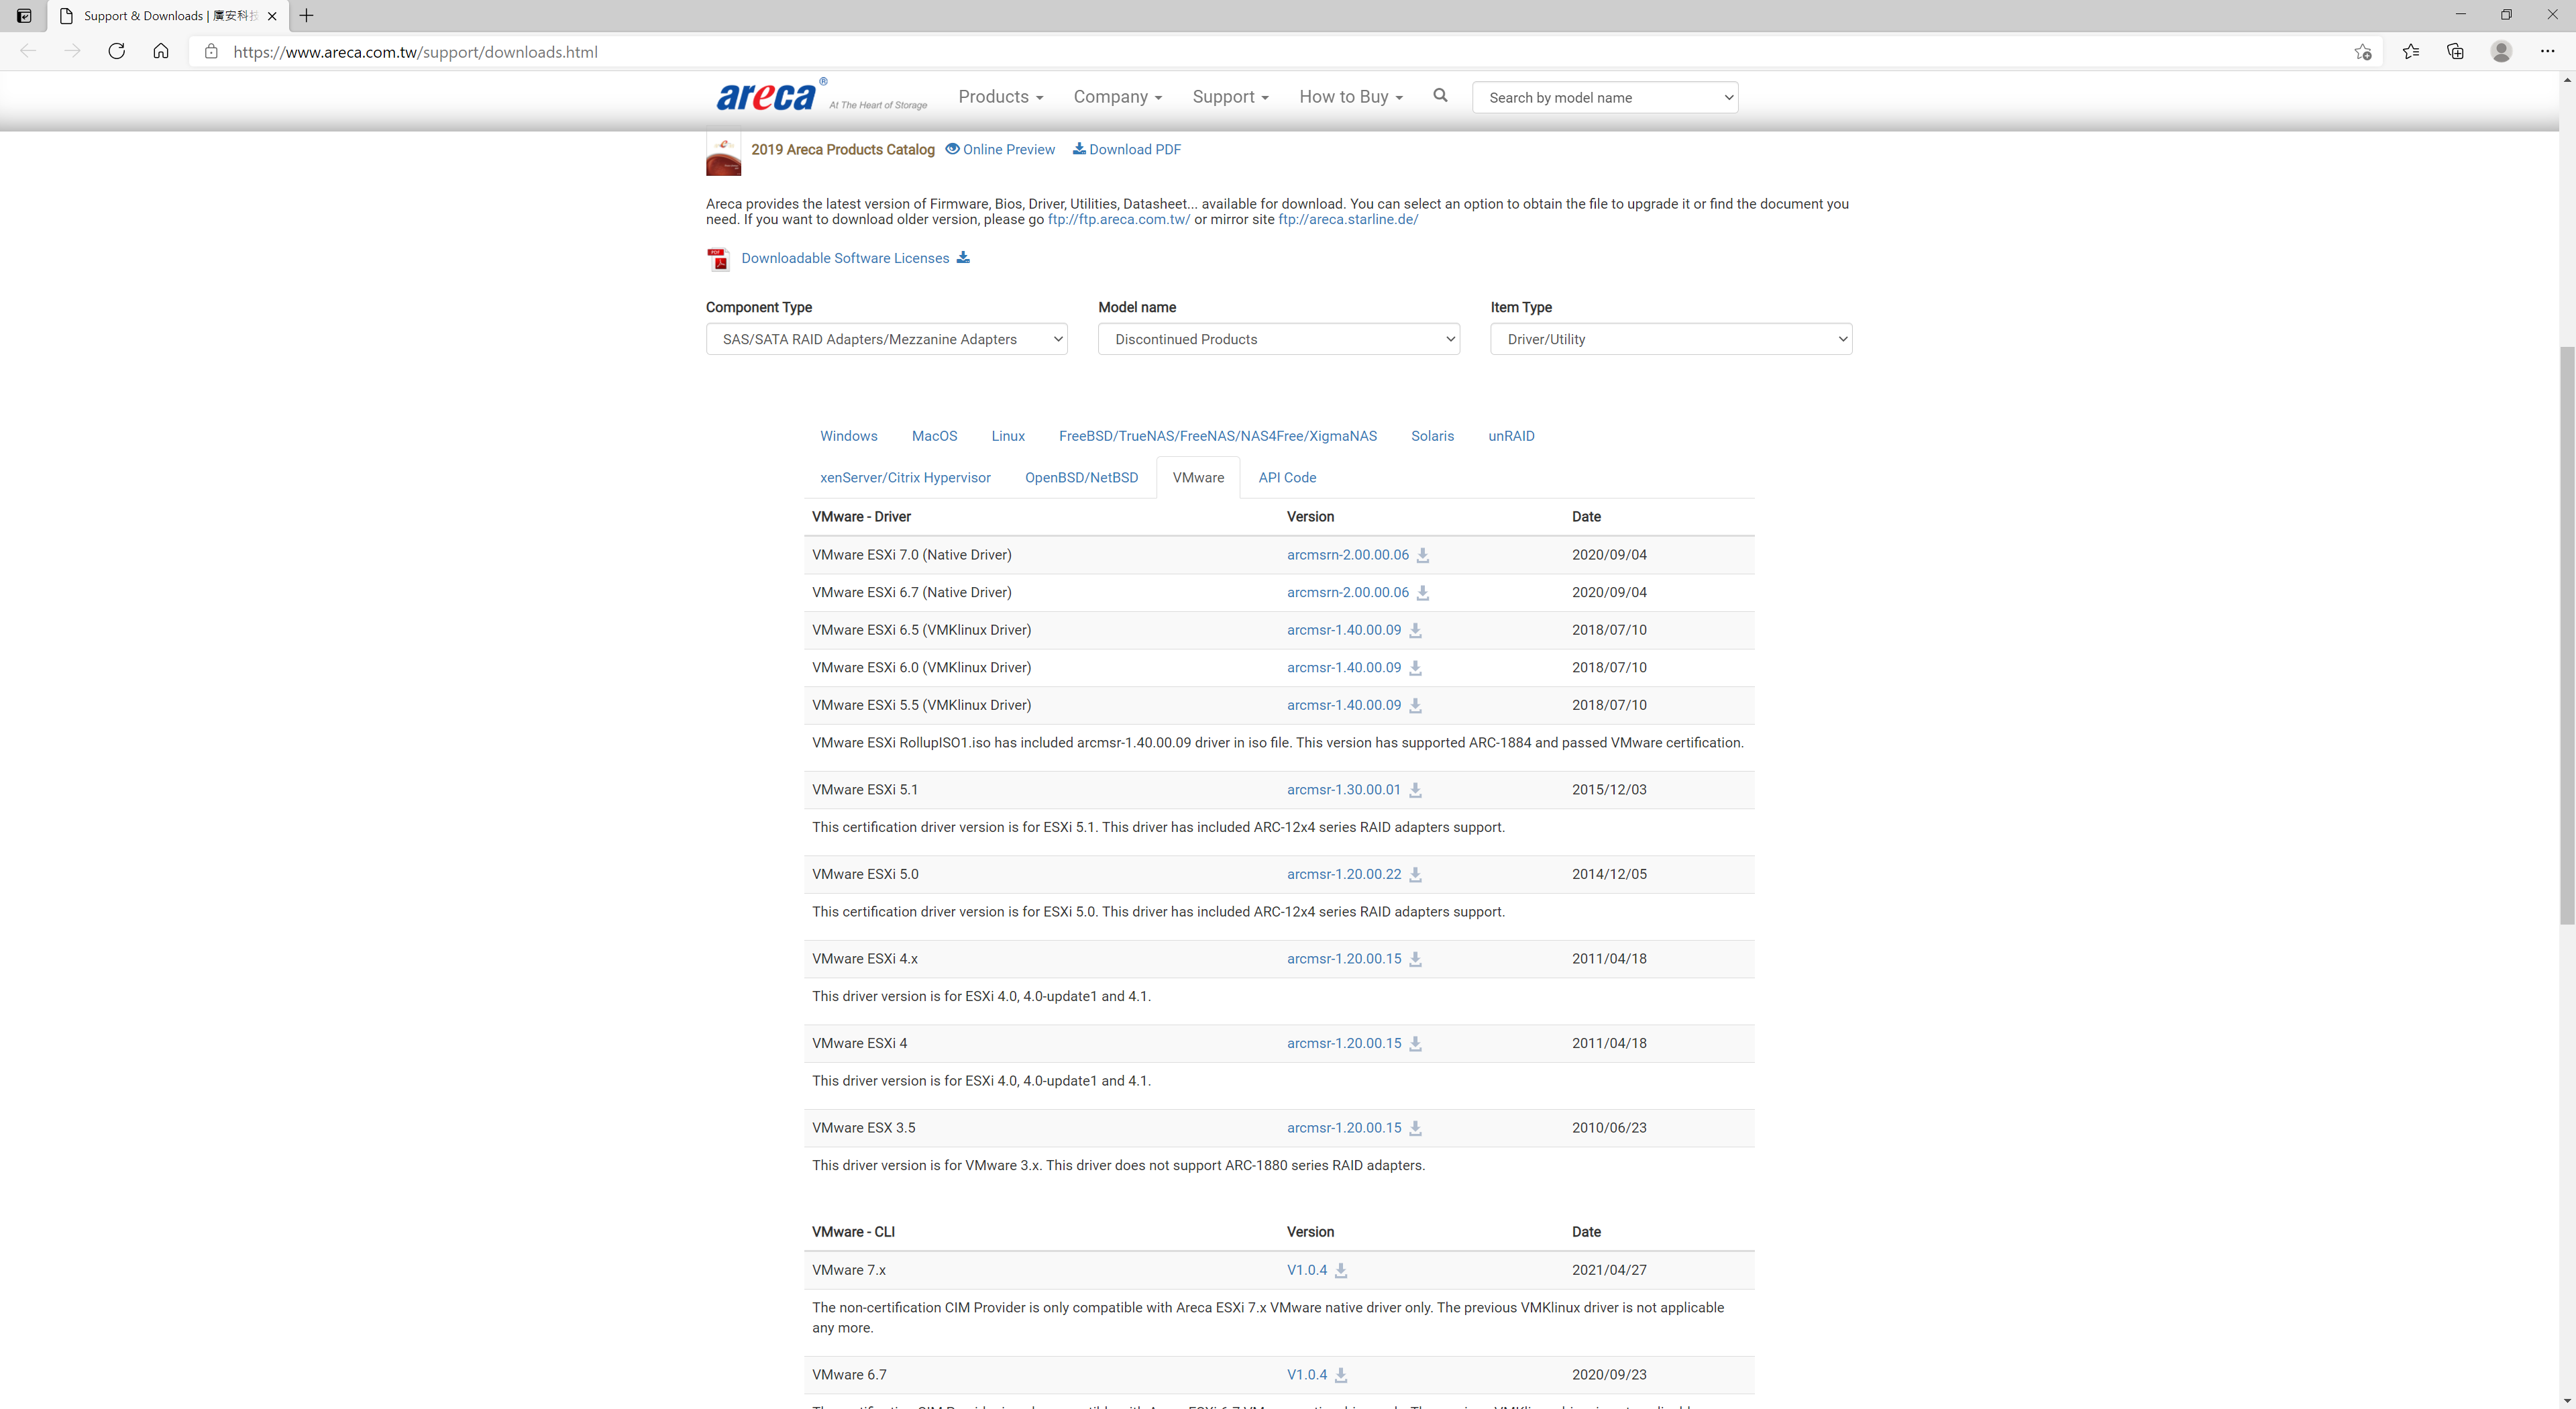Expand the How to Buy menu

(x=1351, y=96)
